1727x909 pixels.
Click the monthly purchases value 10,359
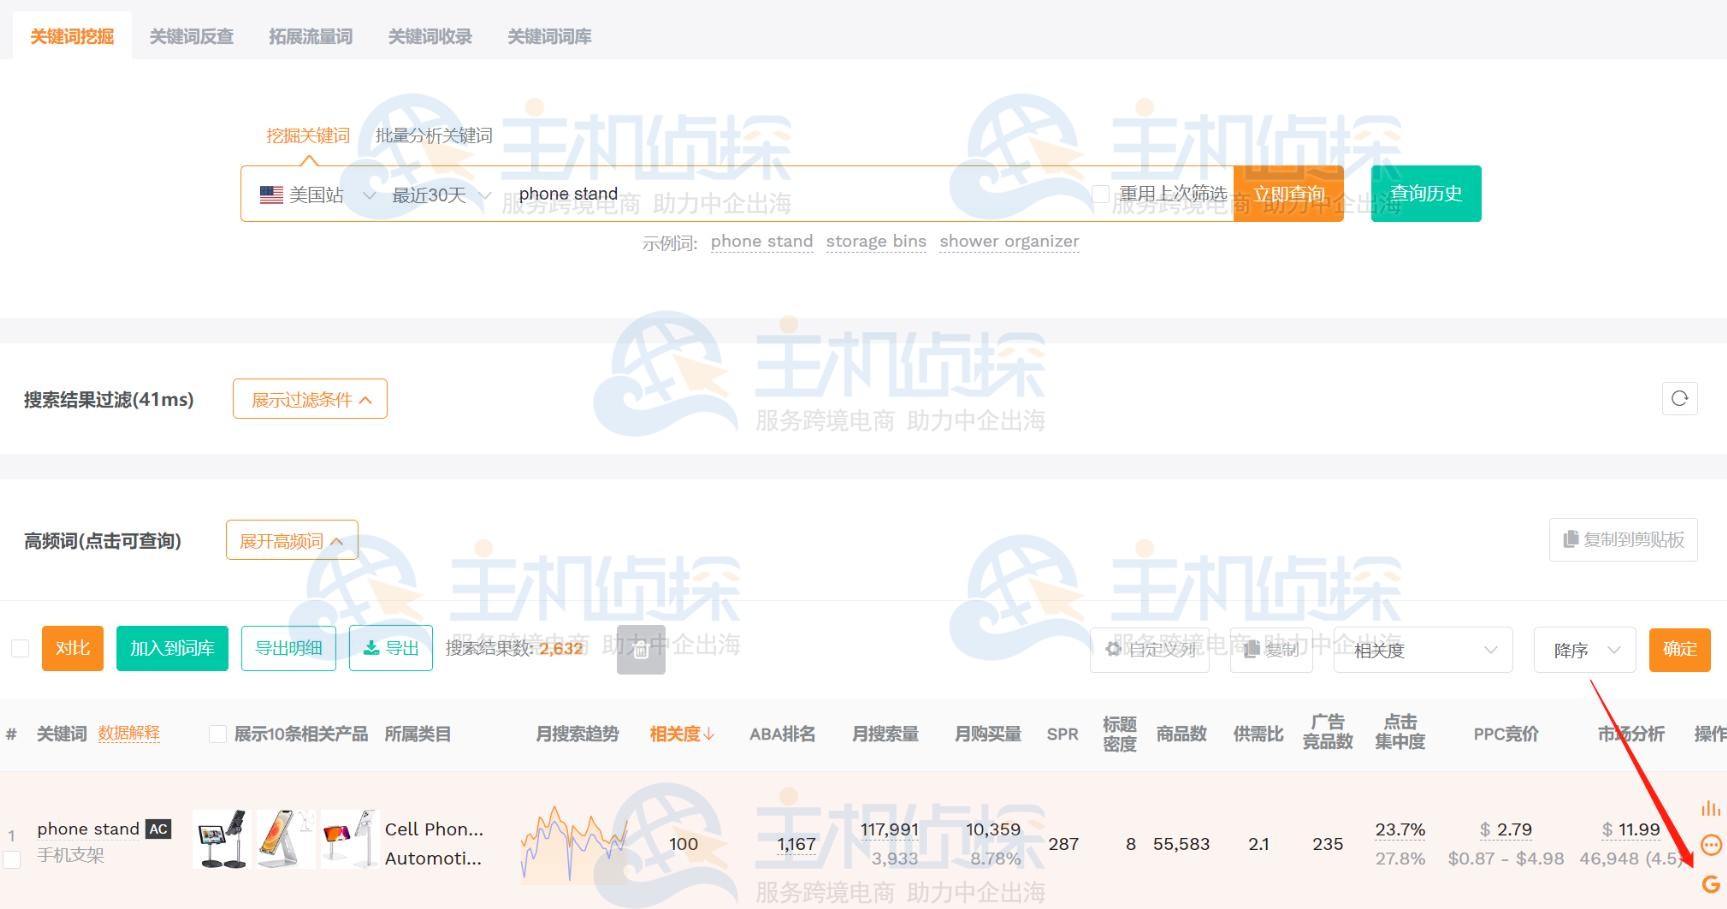tap(993, 829)
